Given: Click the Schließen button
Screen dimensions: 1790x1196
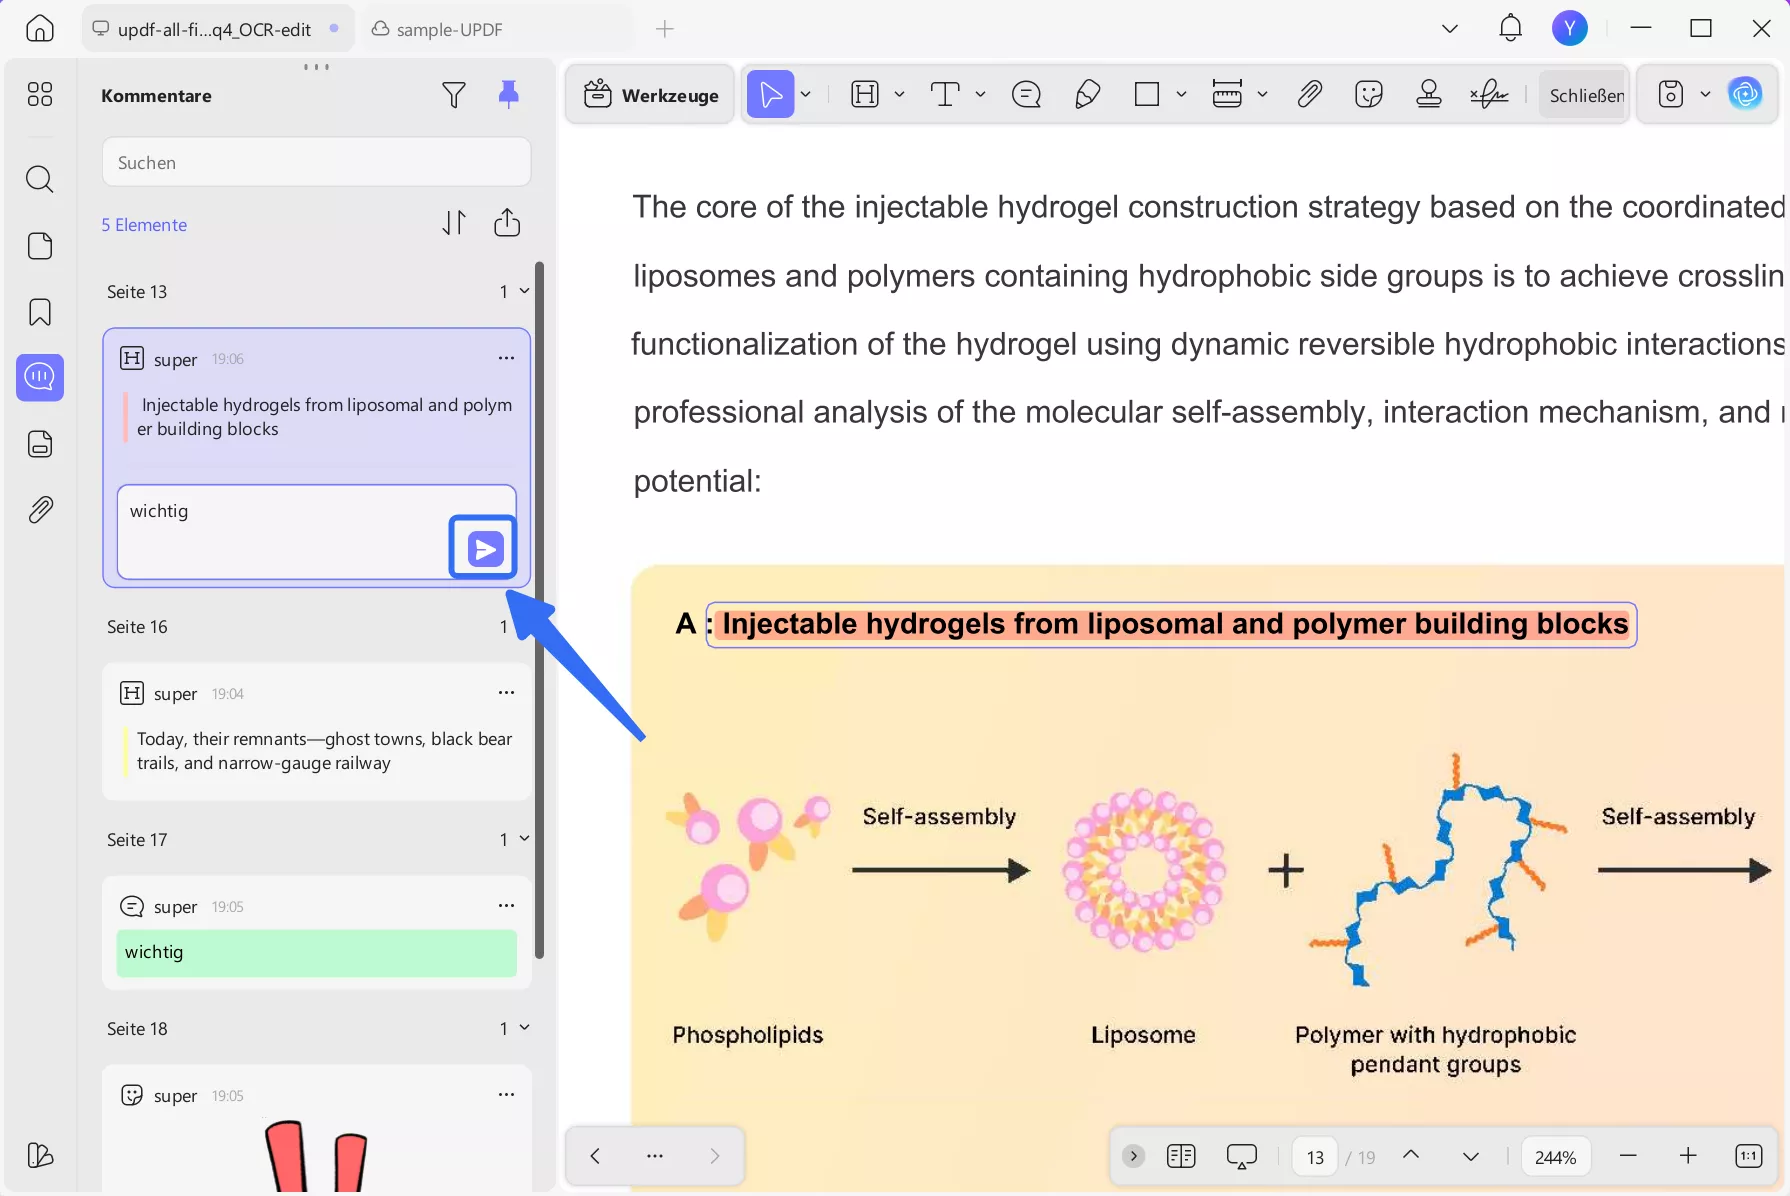Looking at the screenshot, I should click(x=1586, y=95).
